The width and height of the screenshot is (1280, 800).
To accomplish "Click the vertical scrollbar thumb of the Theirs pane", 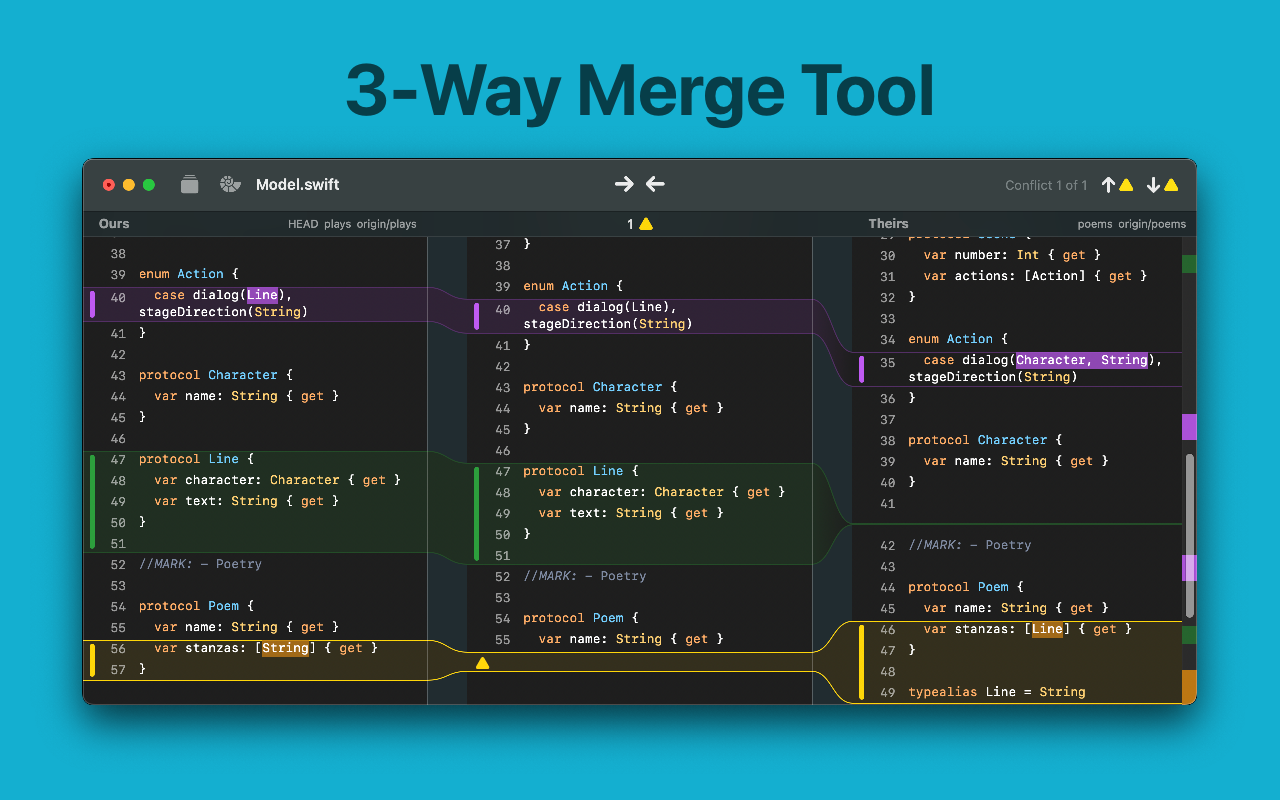I will 1189,536.
